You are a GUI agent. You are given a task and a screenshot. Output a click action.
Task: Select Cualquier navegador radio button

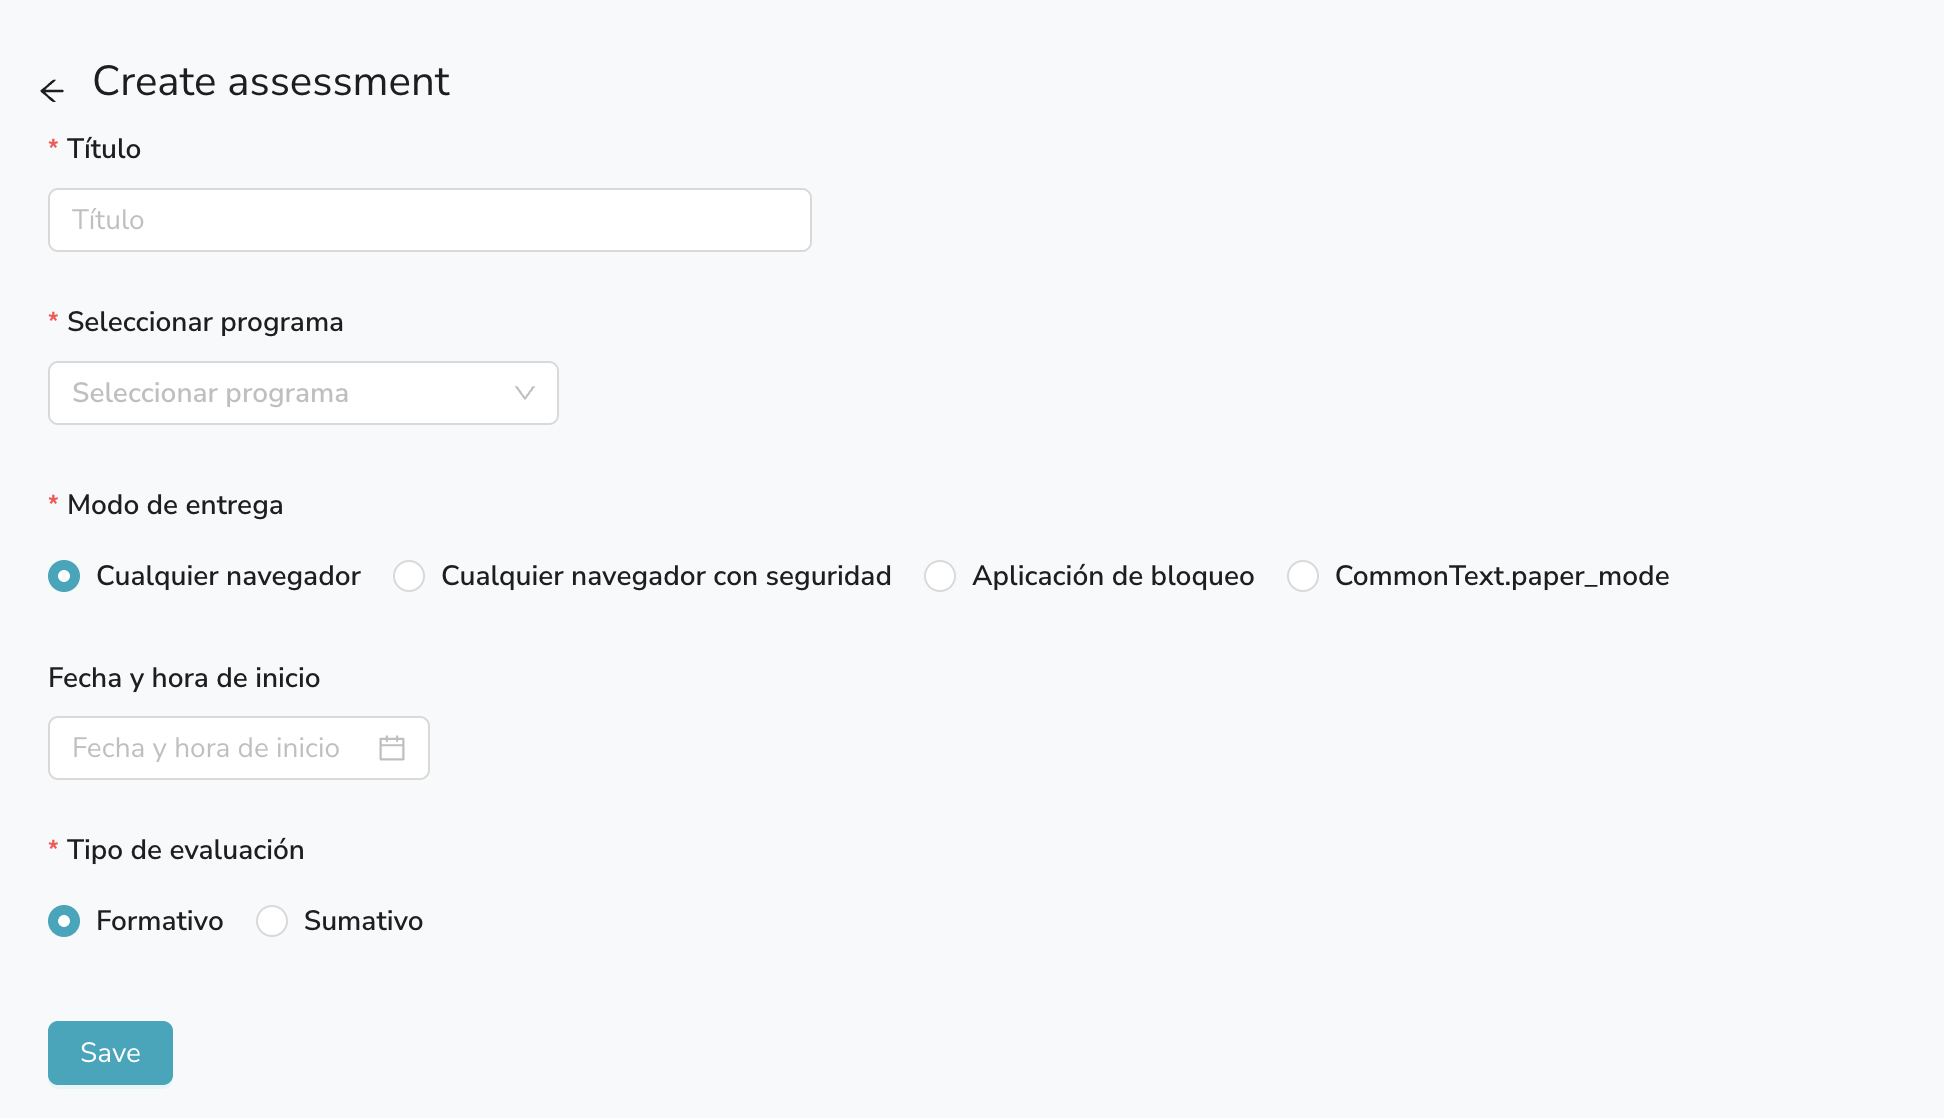pyautogui.click(x=64, y=576)
